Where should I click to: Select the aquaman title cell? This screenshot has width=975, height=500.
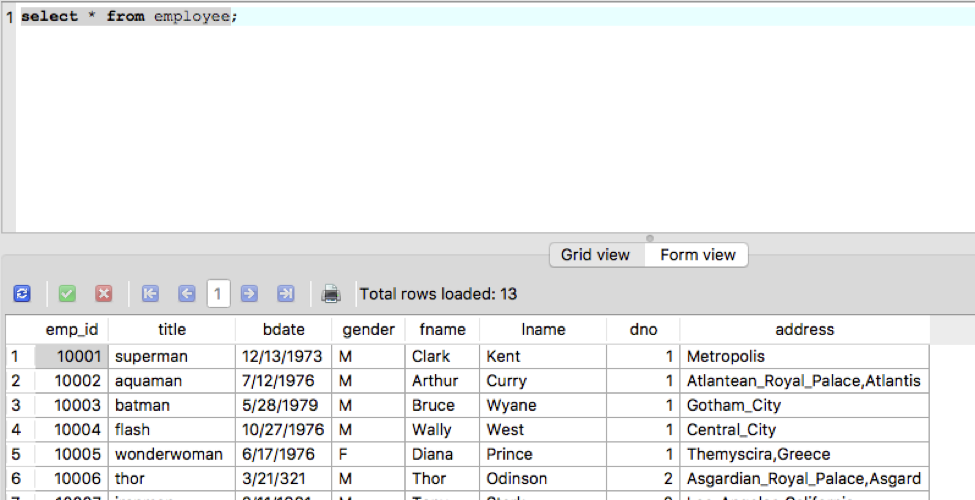pyautogui.click(x=172, y=381)
